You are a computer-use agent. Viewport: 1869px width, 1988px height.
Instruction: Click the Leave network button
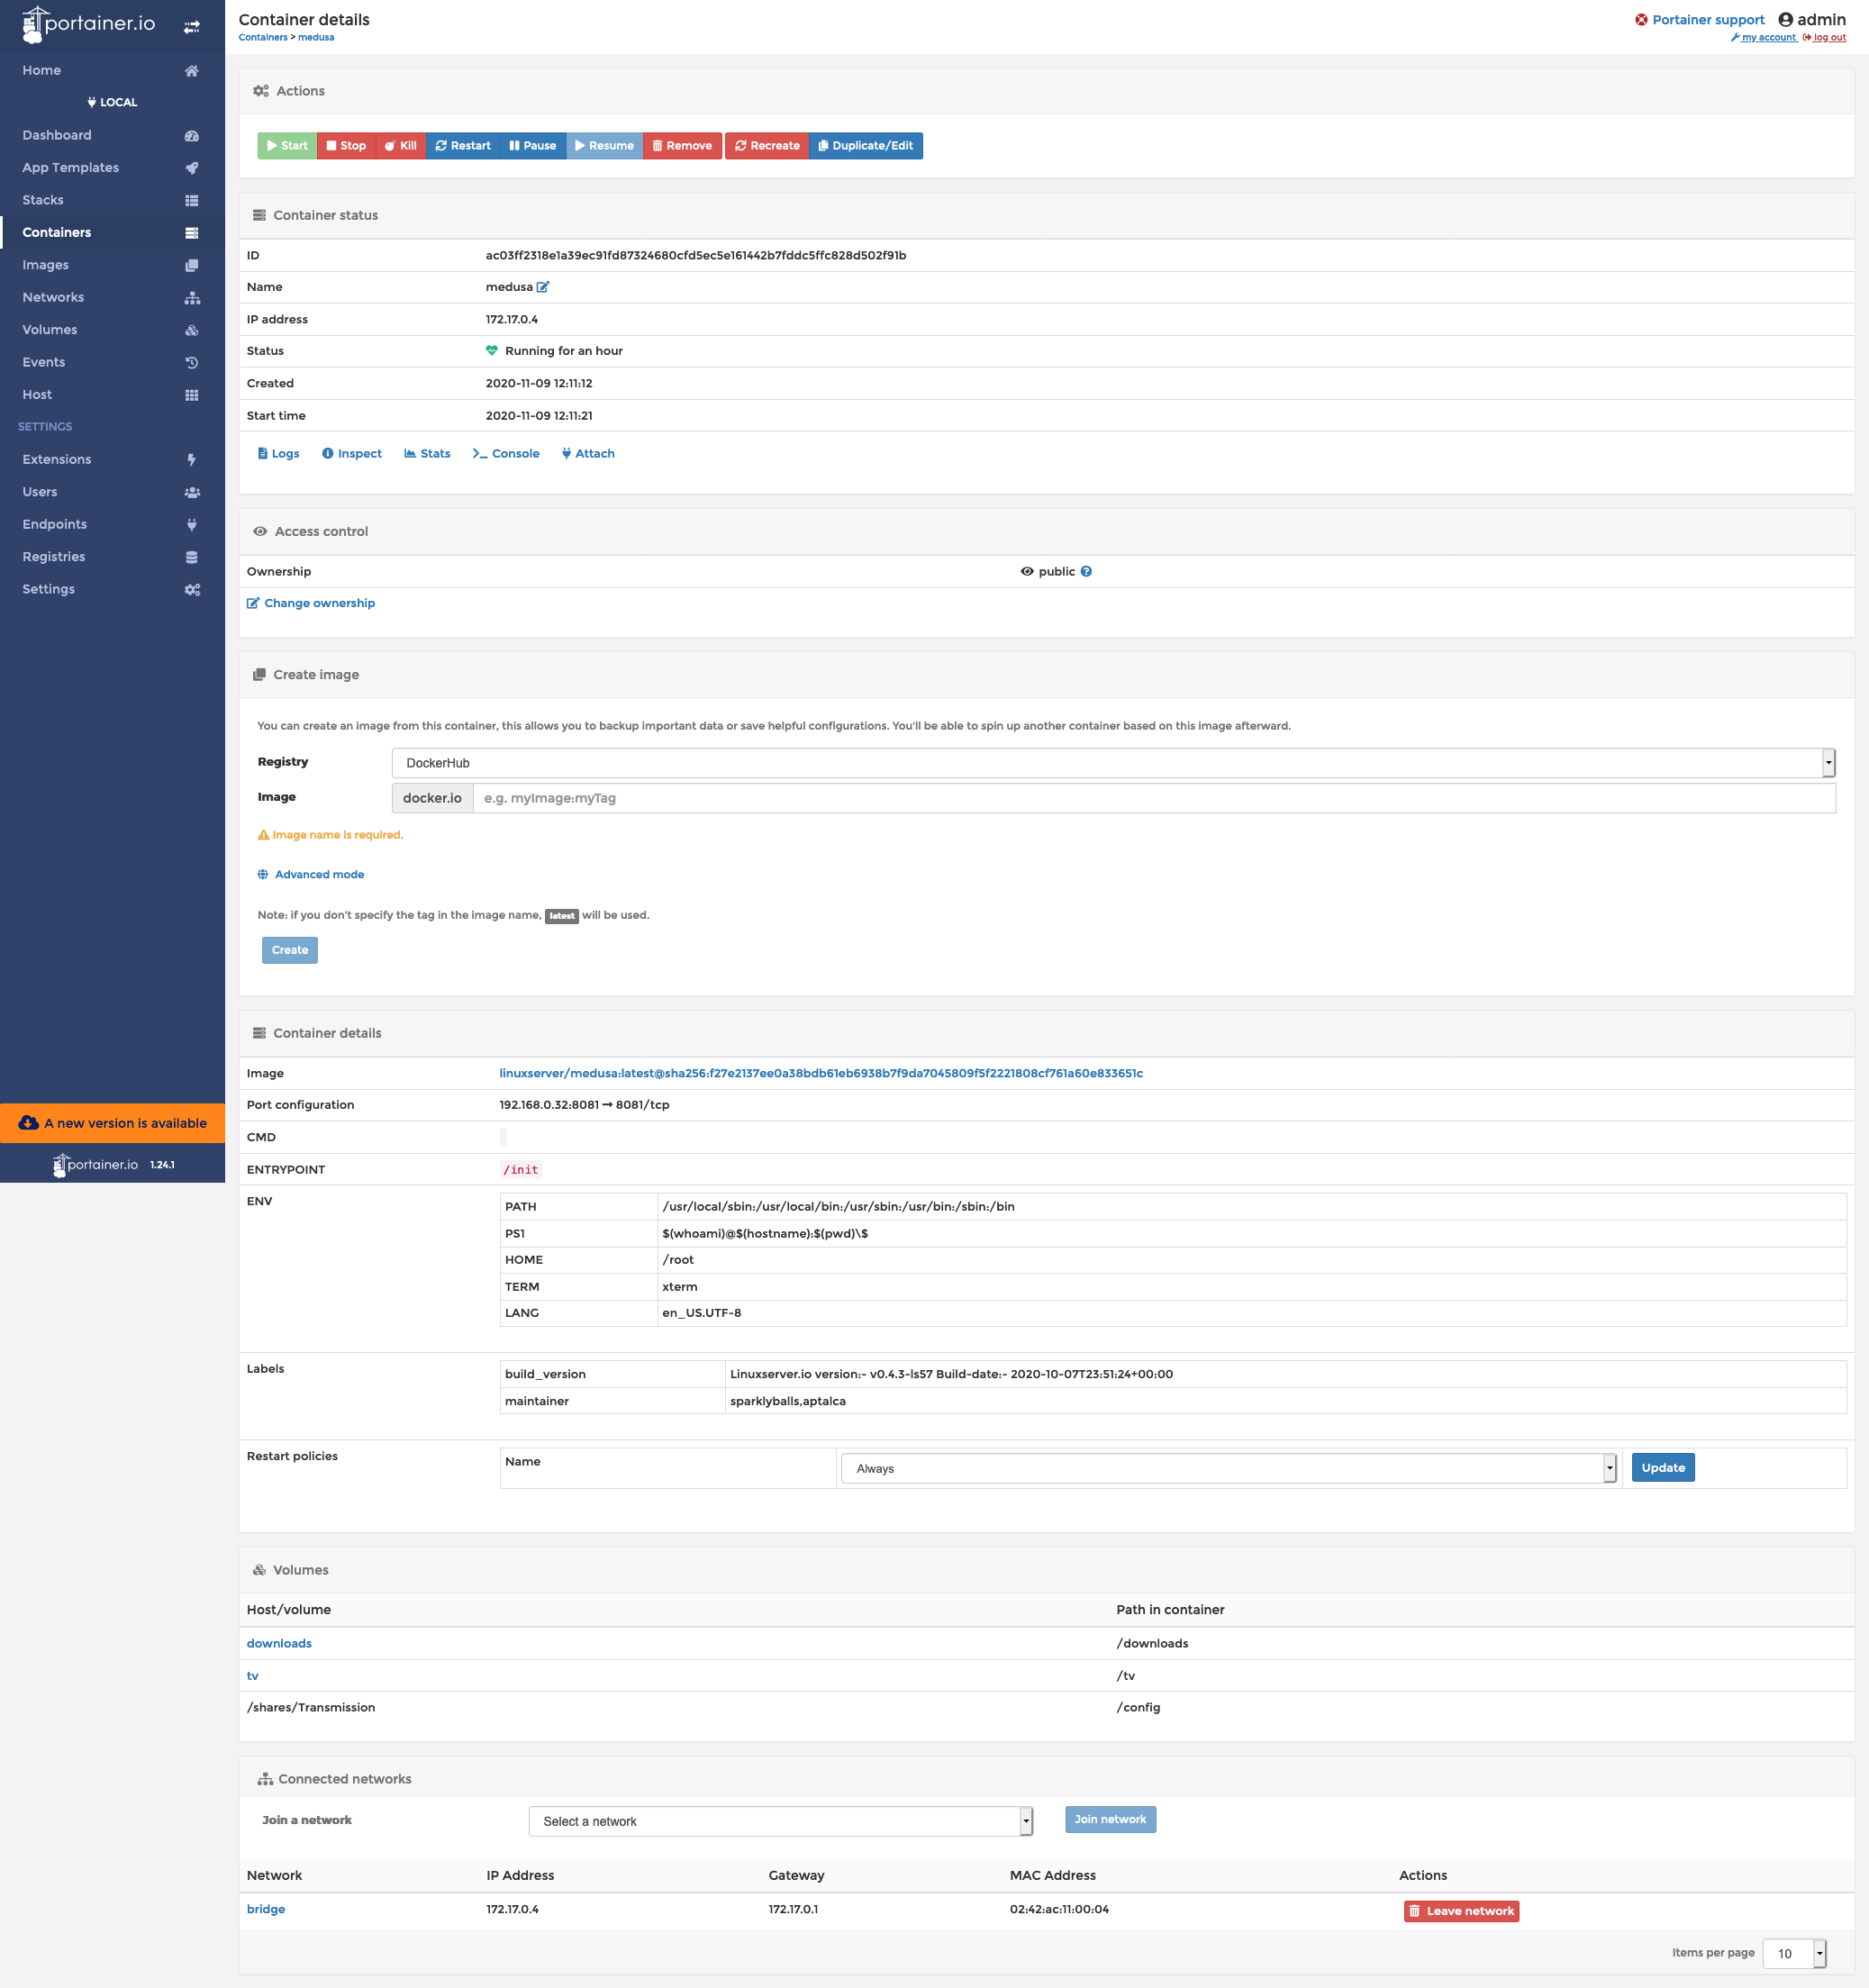coord(1461,1912)
